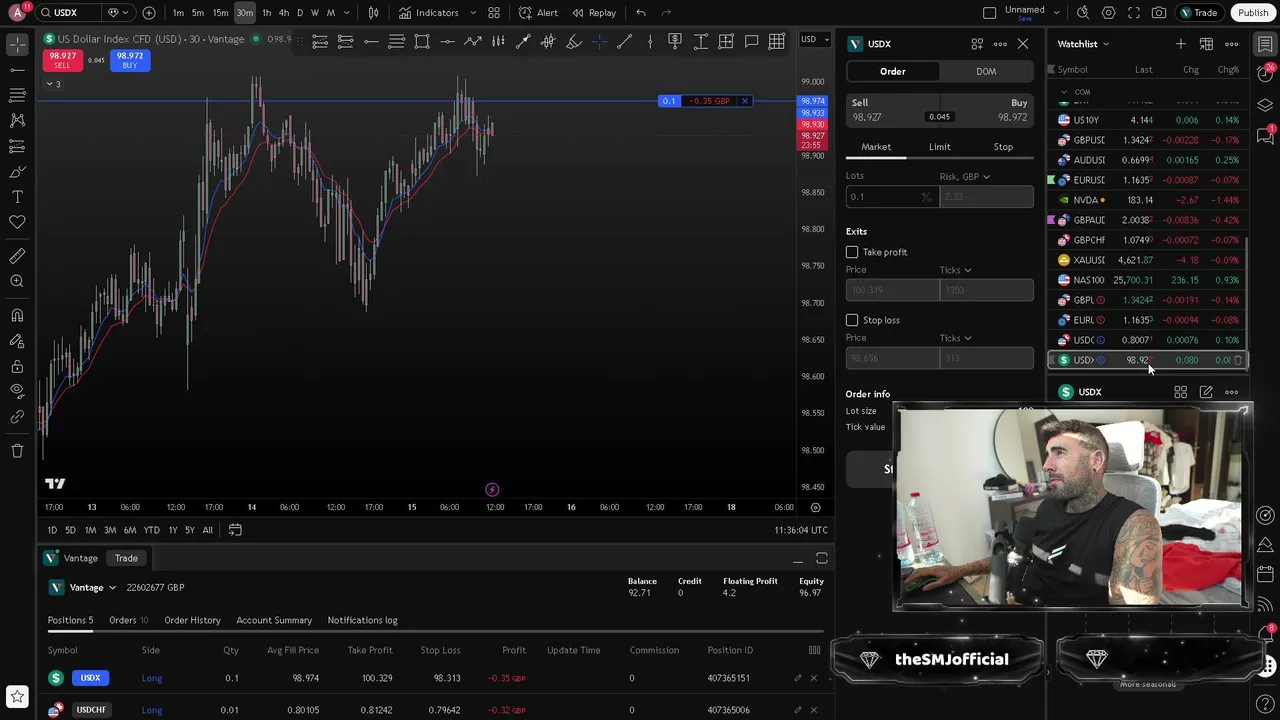Click the Alert clock icon
Viewport: 1280px width, 720px height.
point(525,13)
